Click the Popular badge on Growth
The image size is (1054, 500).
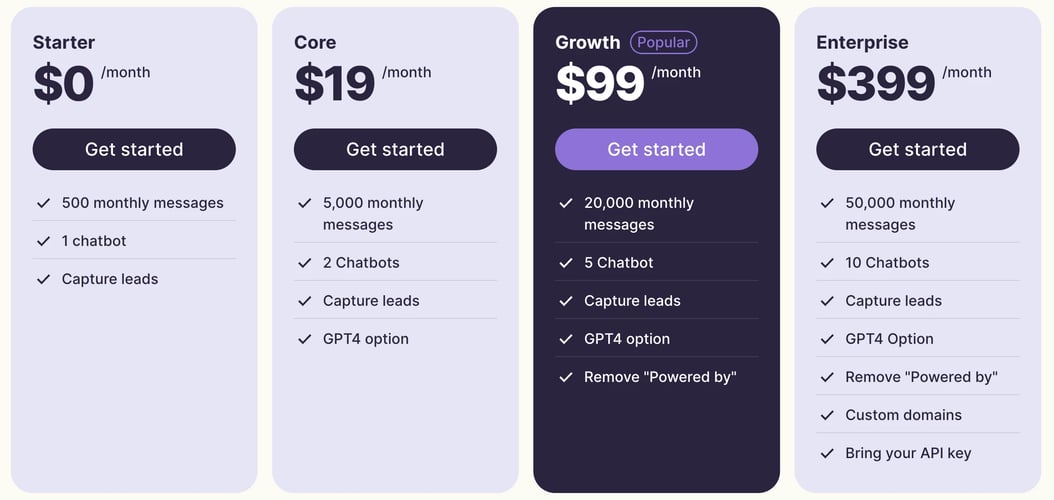663,42
